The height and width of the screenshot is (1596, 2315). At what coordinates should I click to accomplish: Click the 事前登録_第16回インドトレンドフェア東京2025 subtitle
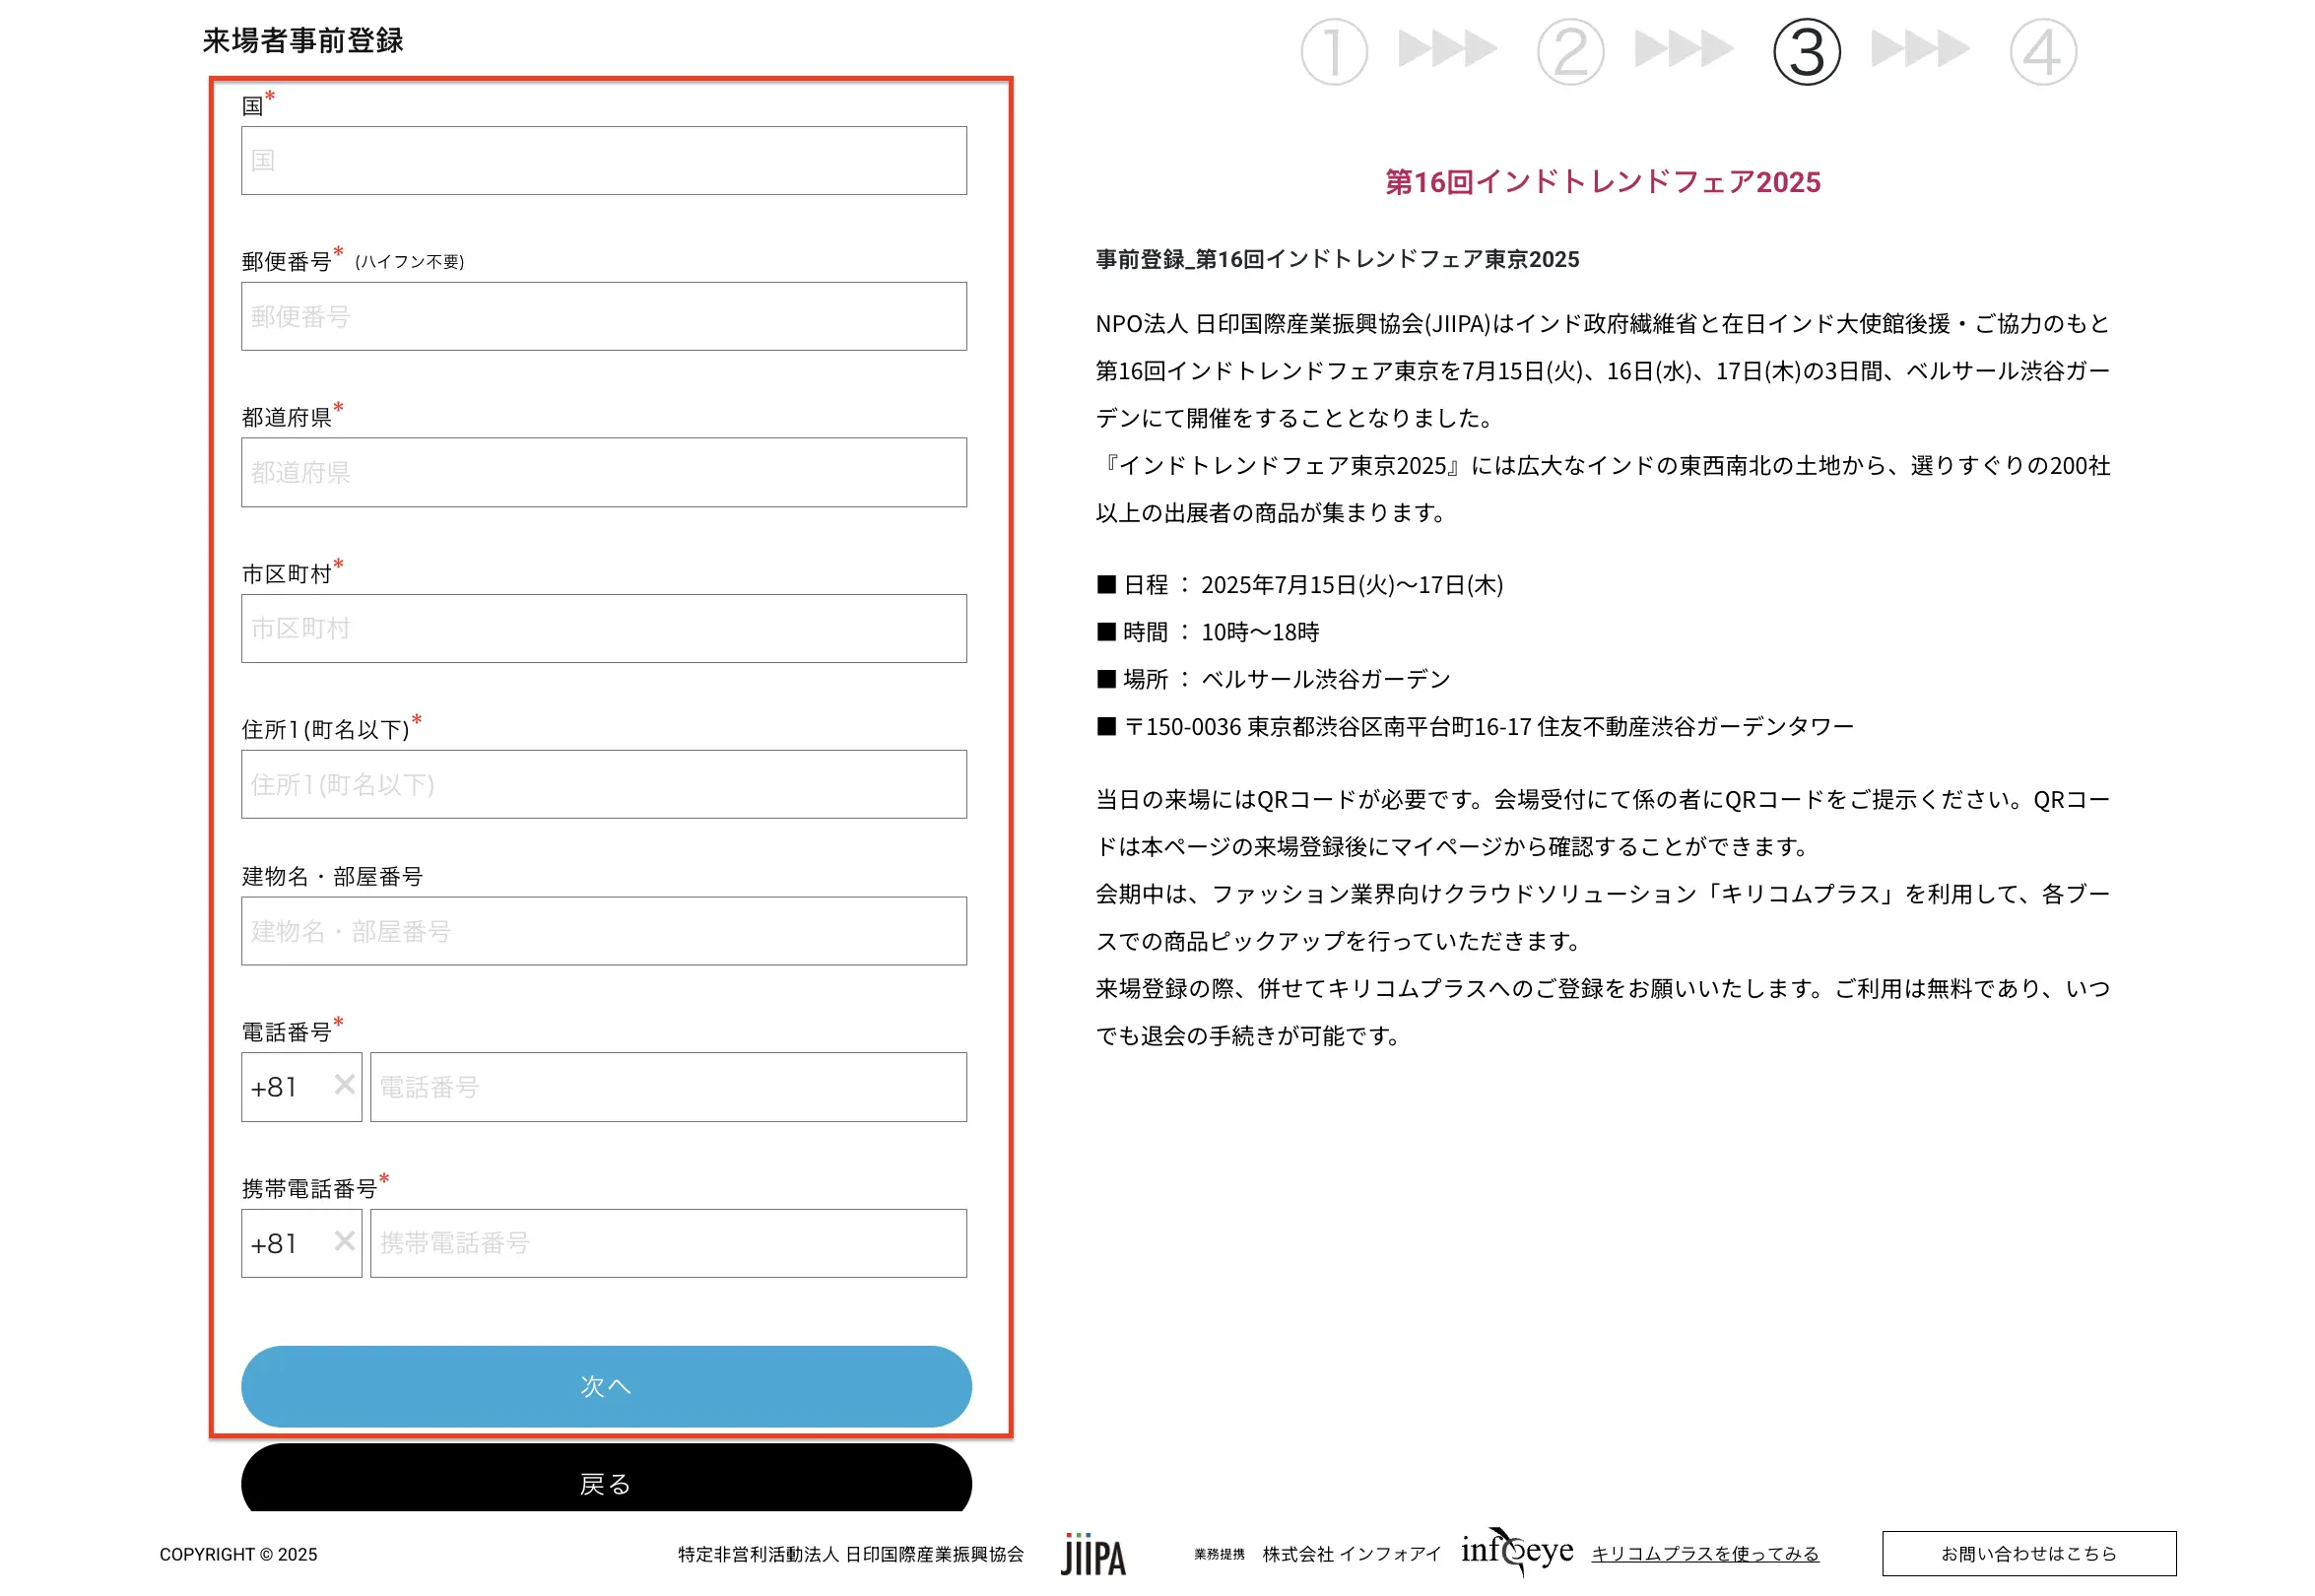coord(1337,259)
